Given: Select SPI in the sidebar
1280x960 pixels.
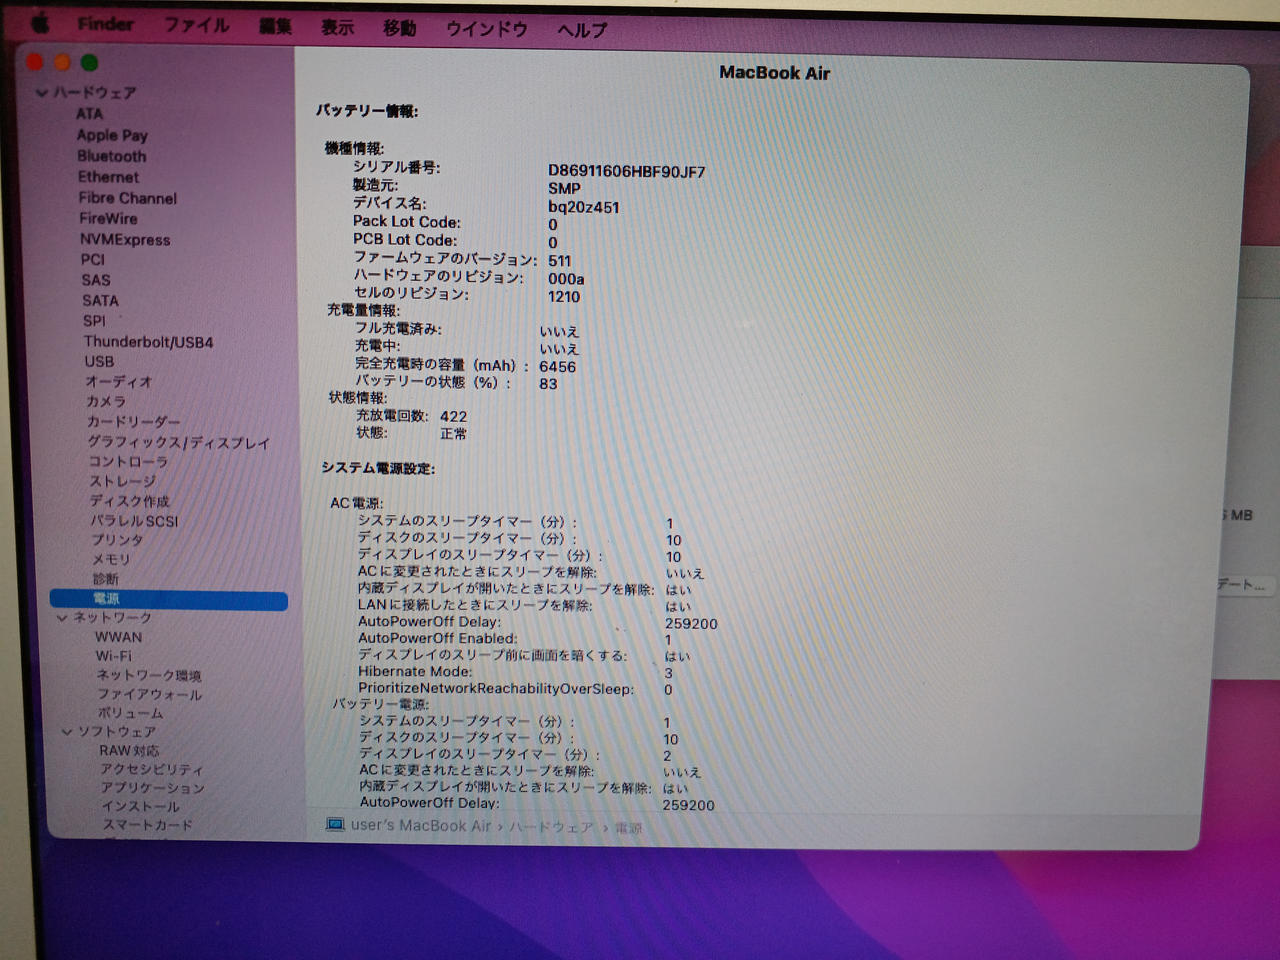Looking at the screenshot, I should click(x=94, y=321).
